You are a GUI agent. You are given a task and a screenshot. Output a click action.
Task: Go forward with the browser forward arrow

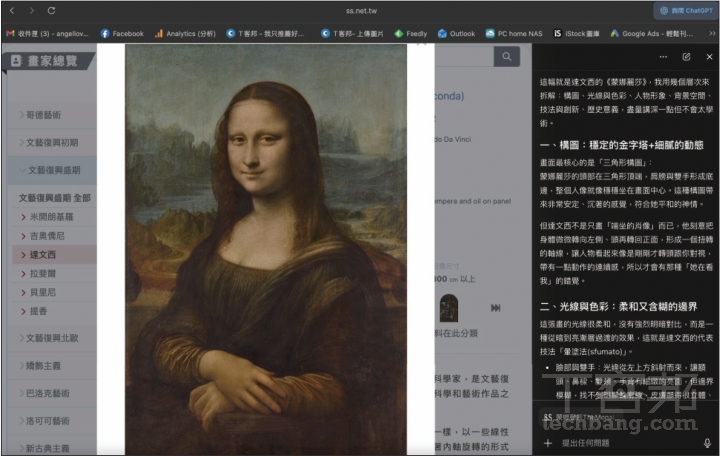(x=32, y=11)
